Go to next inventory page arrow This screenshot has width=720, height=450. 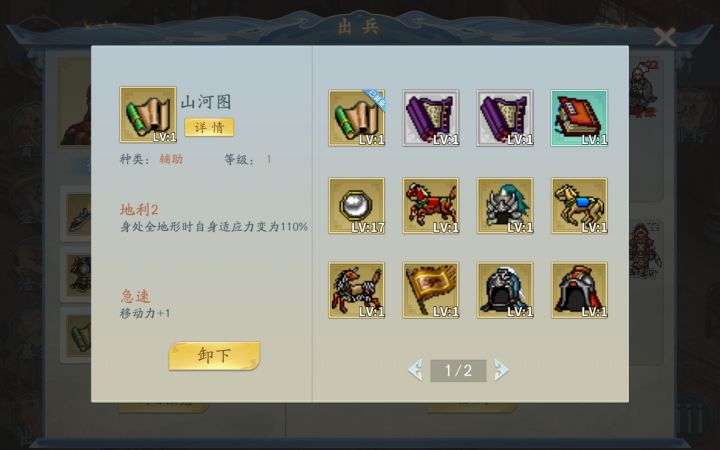pos(501,370)
